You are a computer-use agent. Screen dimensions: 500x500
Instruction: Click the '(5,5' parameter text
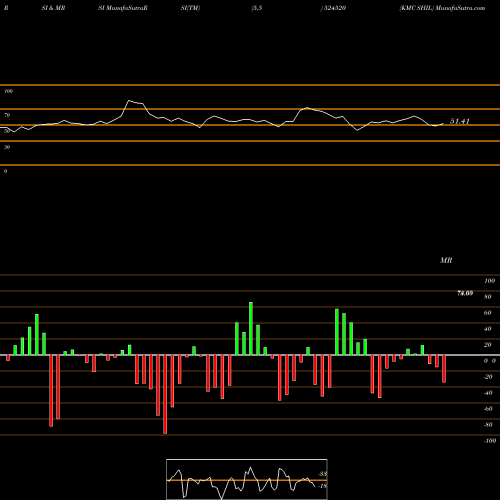coord(257,8)
